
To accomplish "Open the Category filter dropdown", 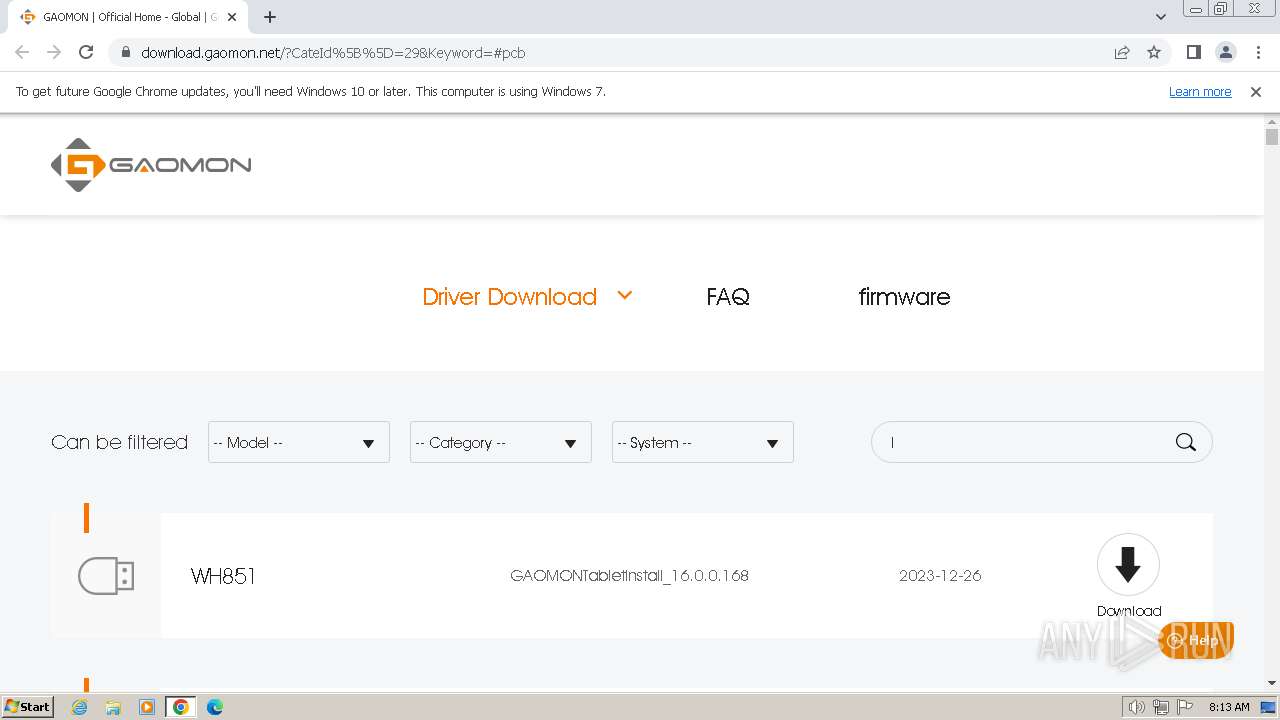I will [x=501, y=442].
